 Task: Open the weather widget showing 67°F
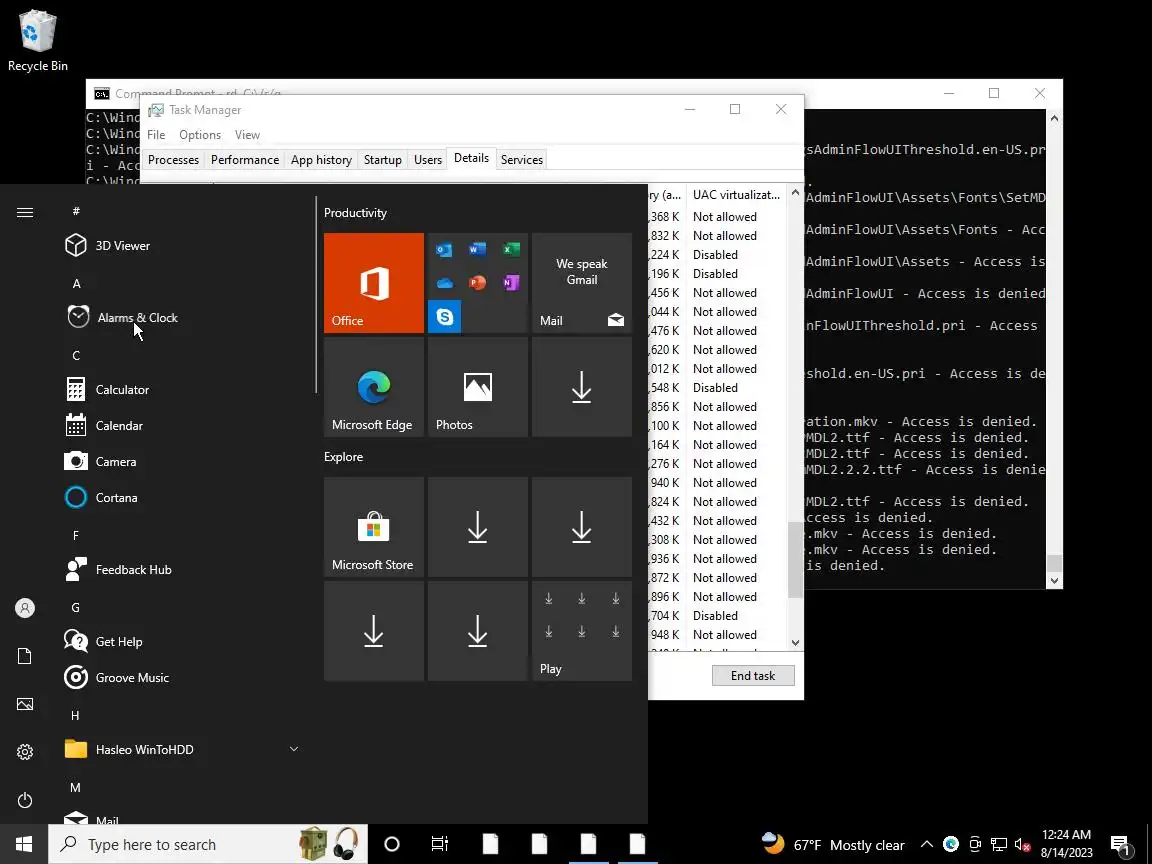point(834,844)
